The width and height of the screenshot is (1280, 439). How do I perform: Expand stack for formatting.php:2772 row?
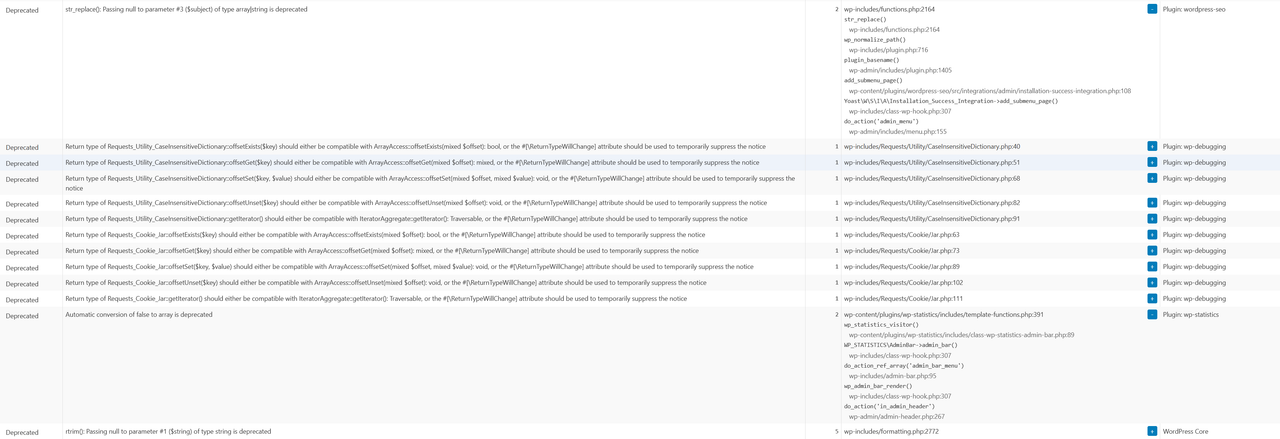[1152, 431]
